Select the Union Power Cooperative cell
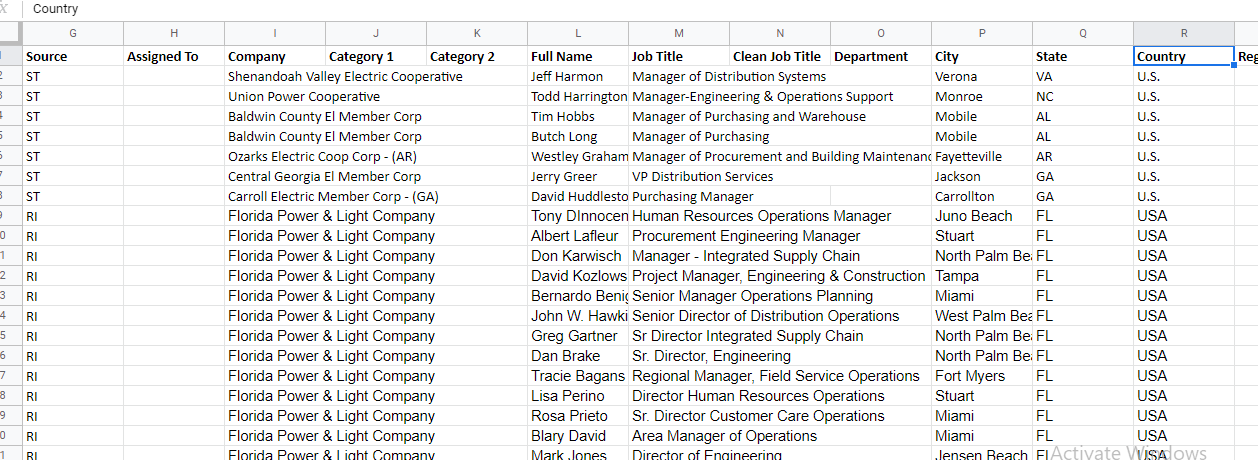 304,96
